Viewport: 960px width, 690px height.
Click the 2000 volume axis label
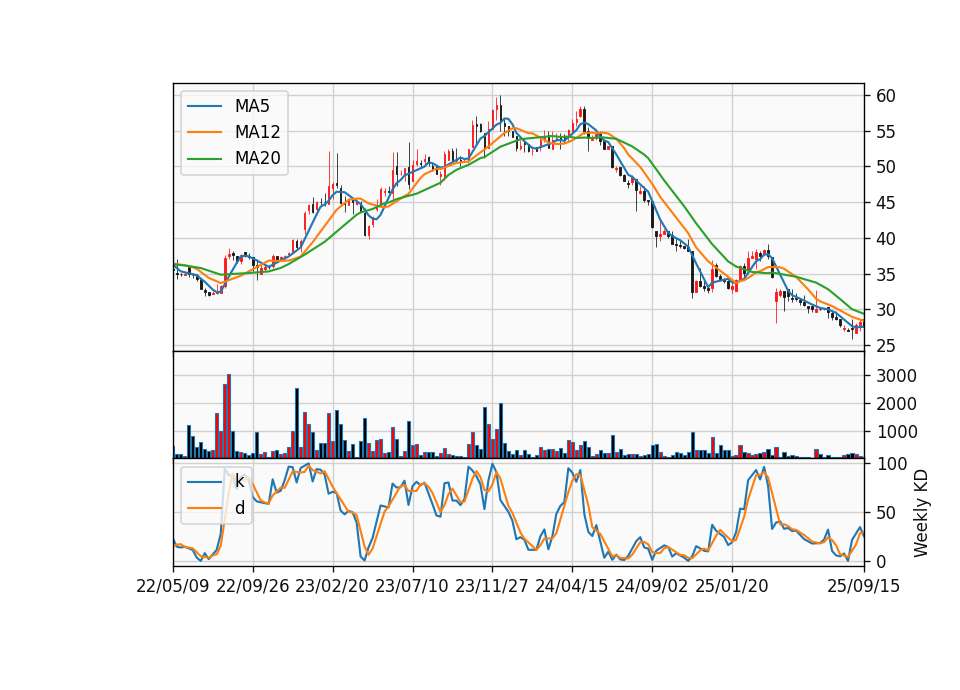click(896, 403)
